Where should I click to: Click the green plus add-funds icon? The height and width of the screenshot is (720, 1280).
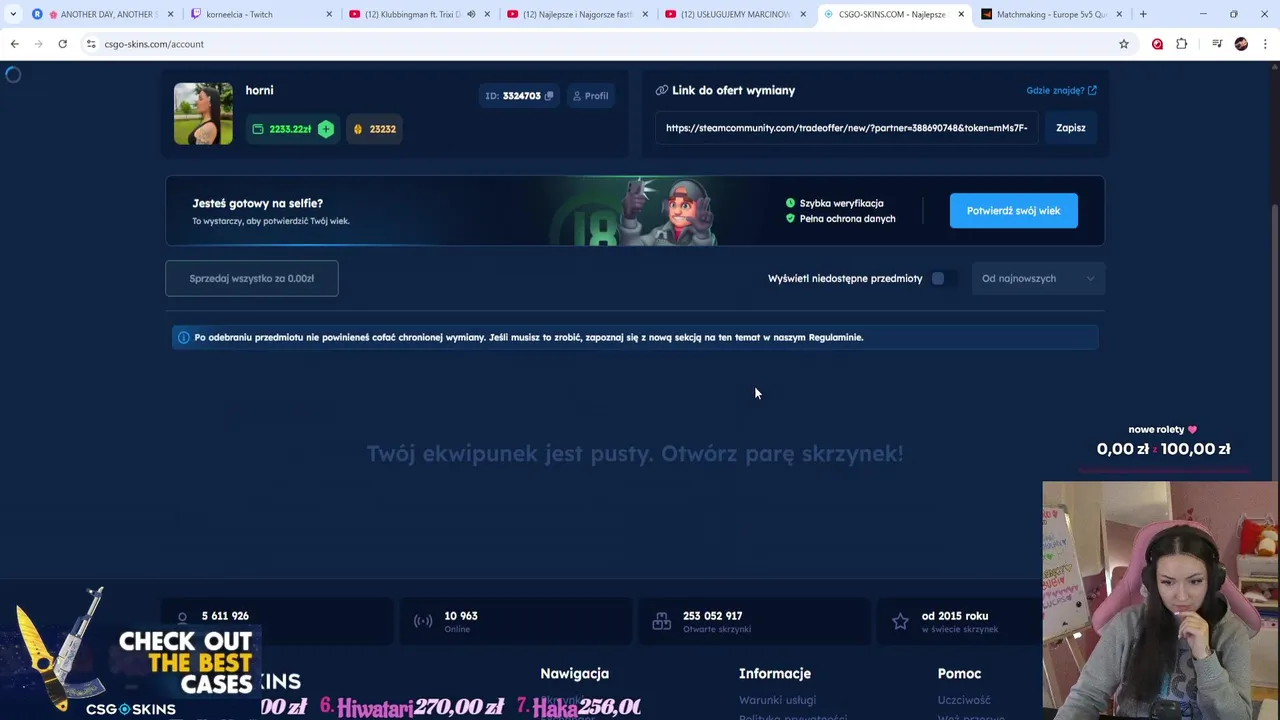coord(326,129)
